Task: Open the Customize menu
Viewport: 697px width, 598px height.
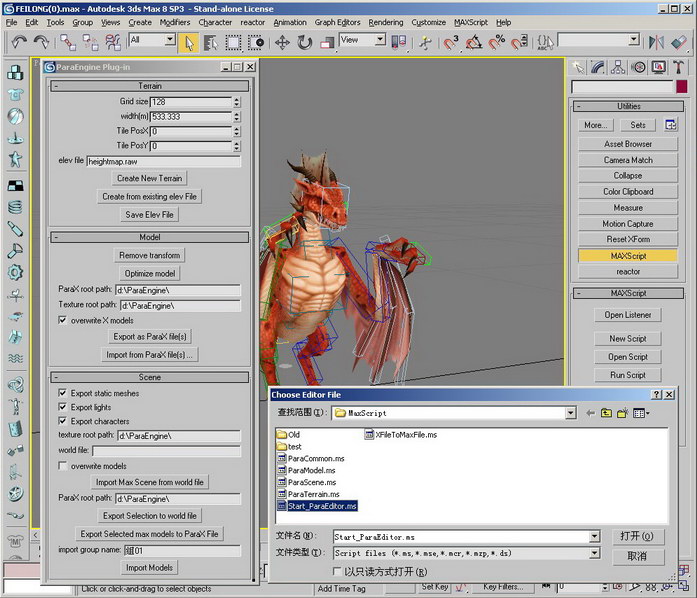Action: pyautogui.click(x=428, y=22)
